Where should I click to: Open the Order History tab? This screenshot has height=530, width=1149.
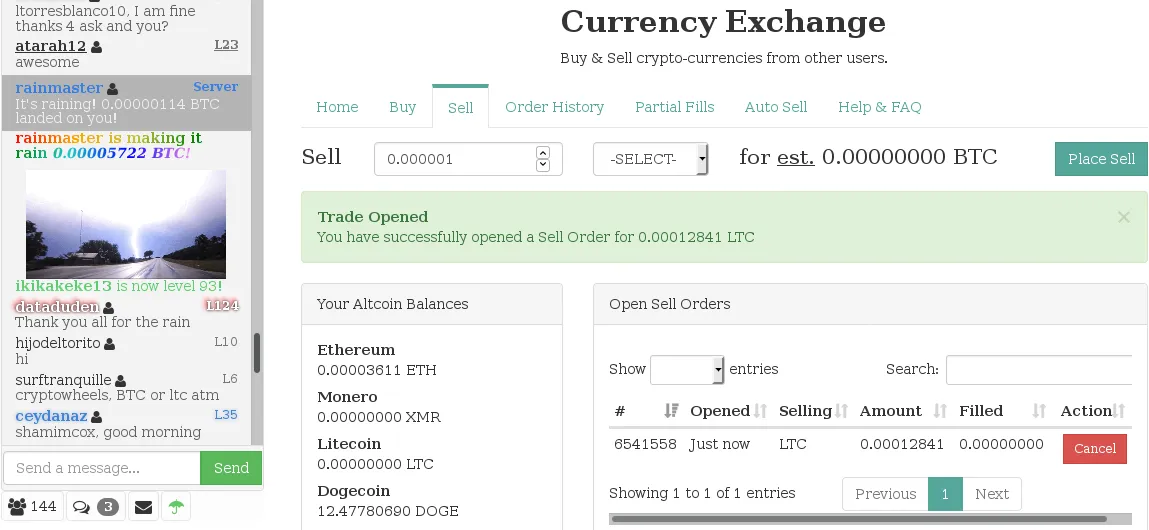point(555,107)
